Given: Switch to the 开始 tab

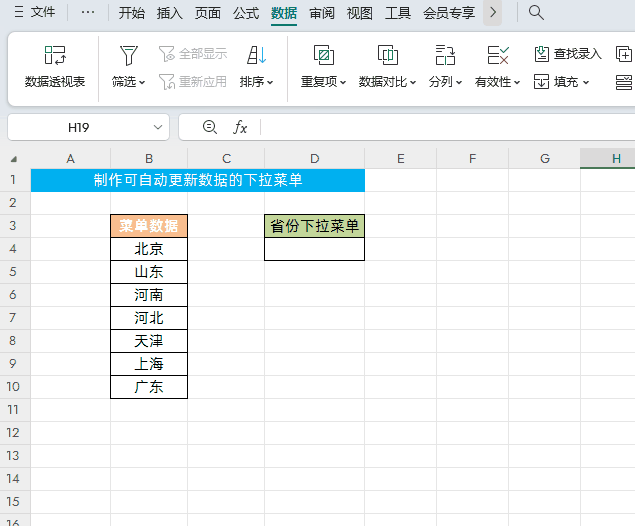Looking at the screenshot, I should point(132,13).
